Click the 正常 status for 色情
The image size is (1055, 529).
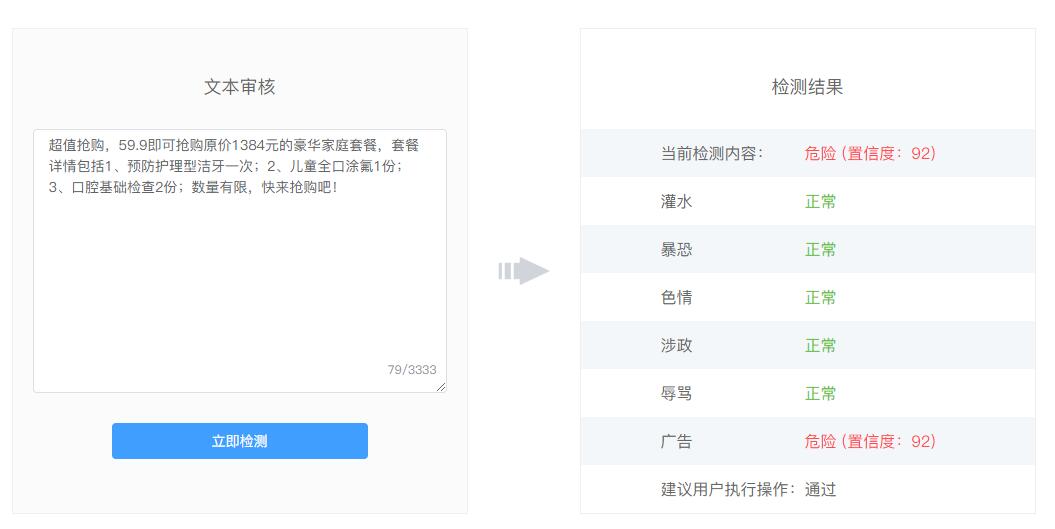(x=820, y=298)
